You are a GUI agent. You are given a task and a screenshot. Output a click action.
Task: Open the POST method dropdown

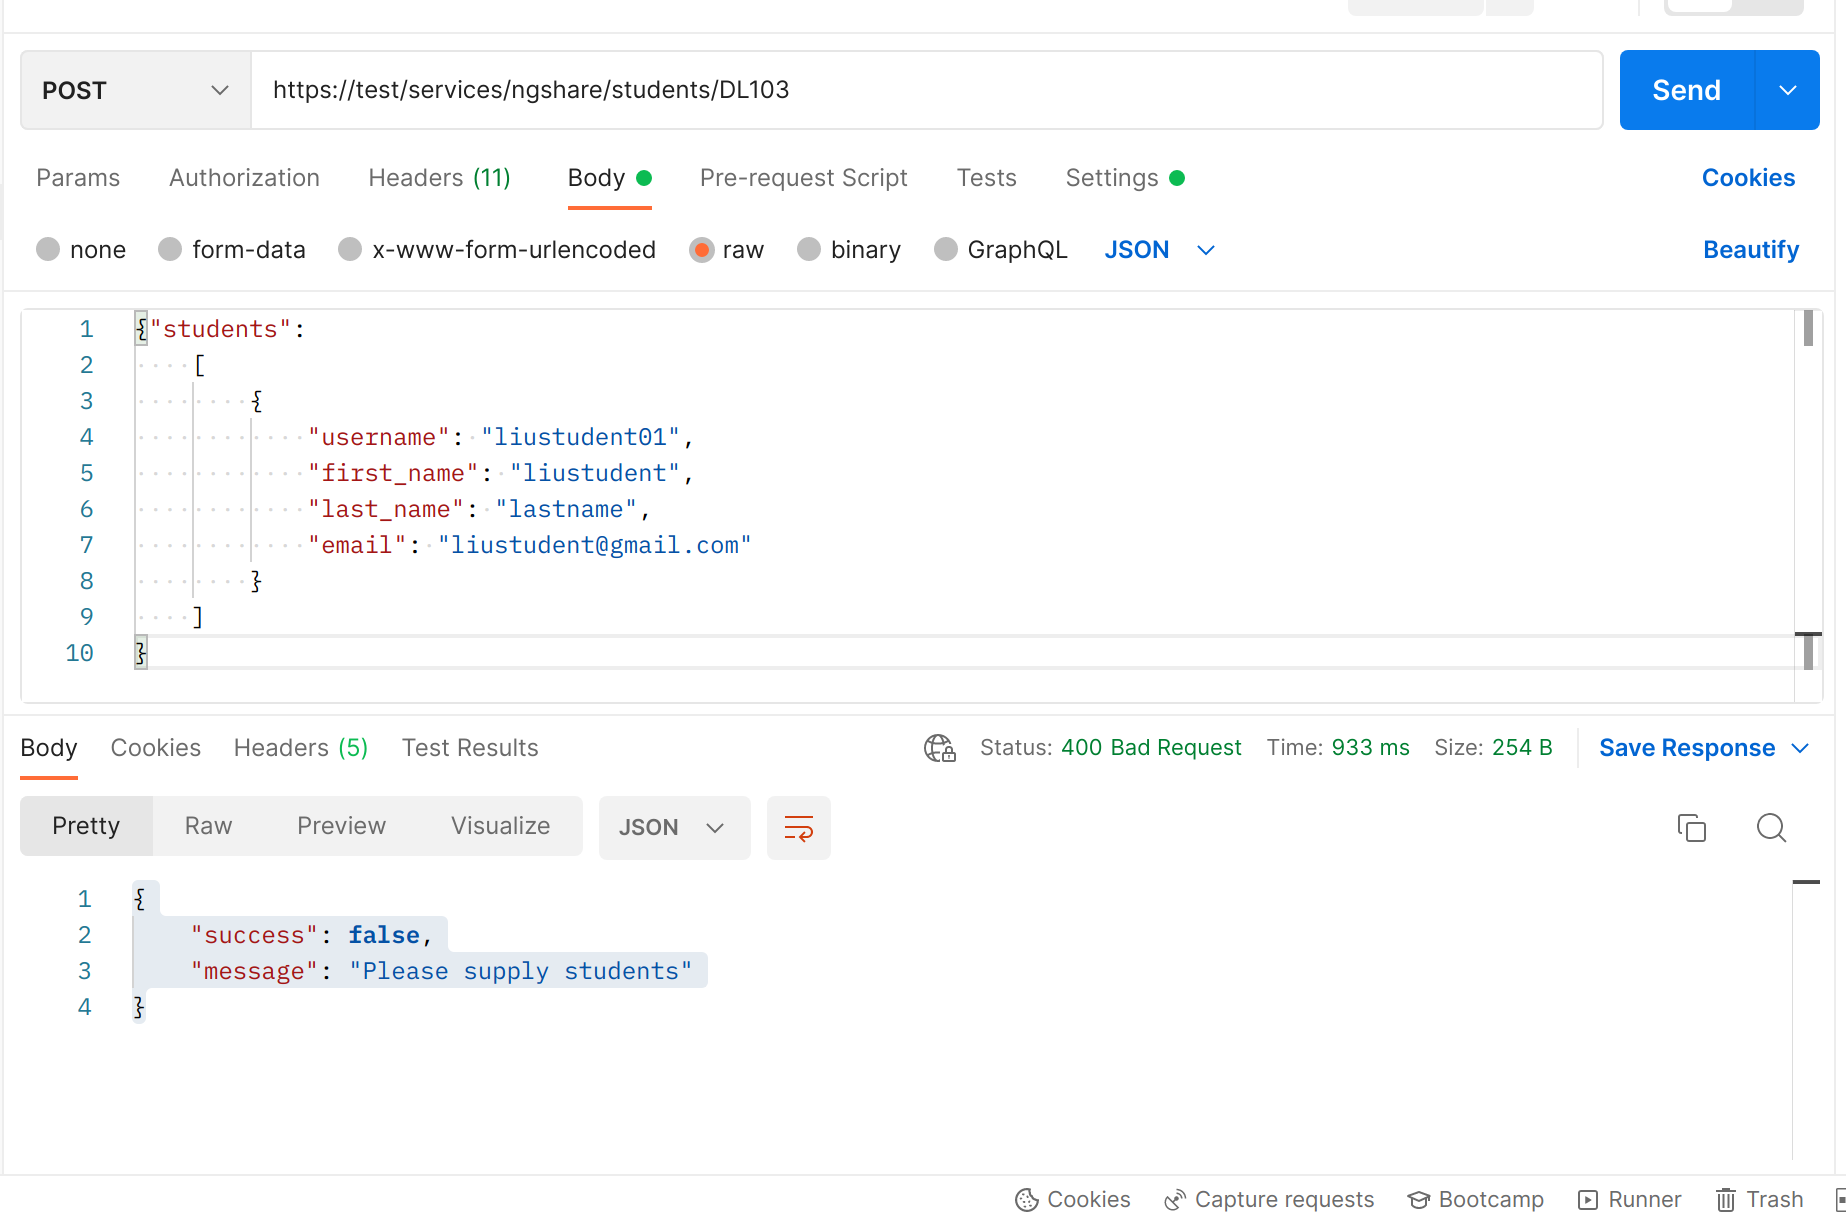[134, 89]
